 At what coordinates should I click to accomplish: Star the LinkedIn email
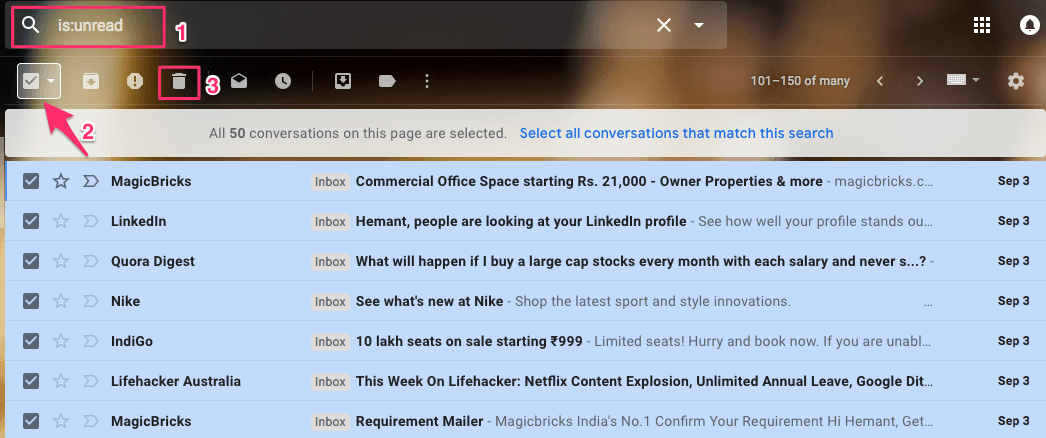[x=61, y=221]
